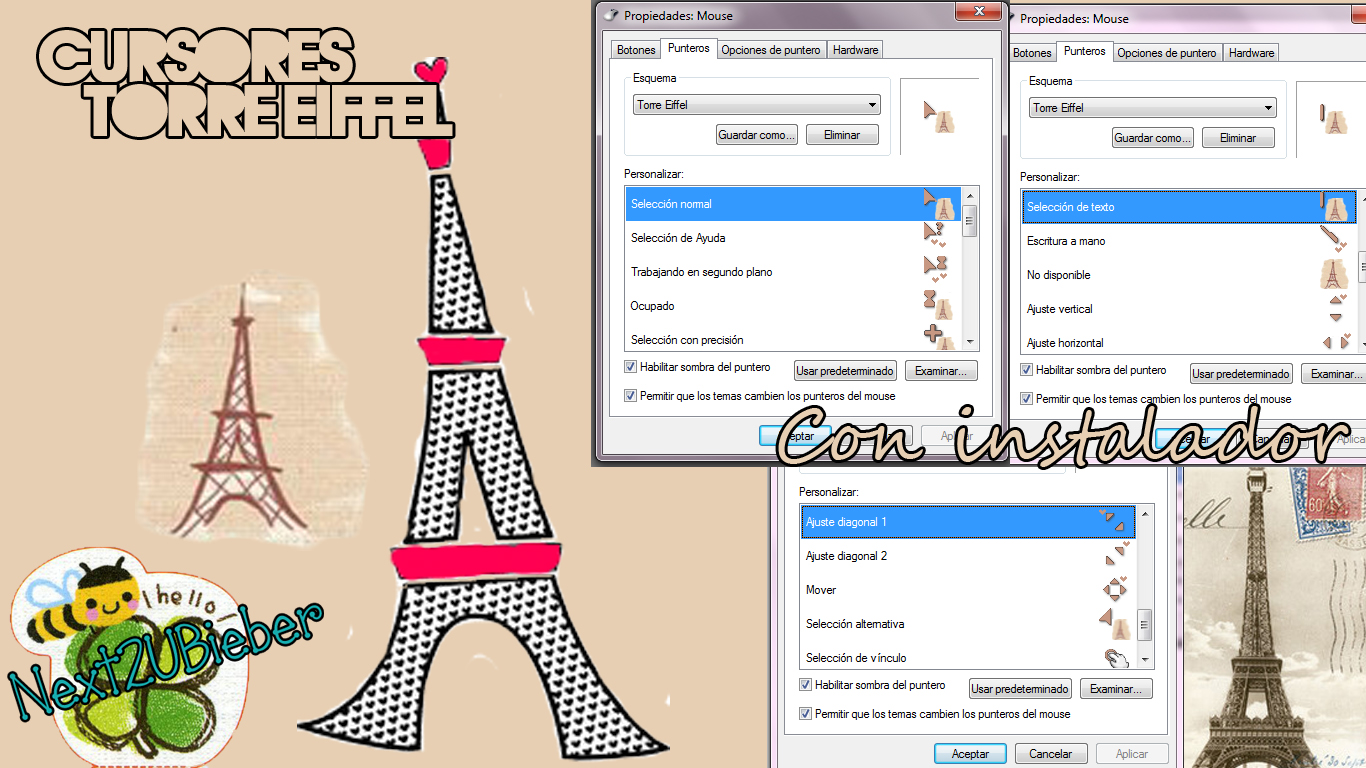Click the Selección alternativa cursor icon
This screenshot has height=768, width=1366.
(x=1115, y=624)
